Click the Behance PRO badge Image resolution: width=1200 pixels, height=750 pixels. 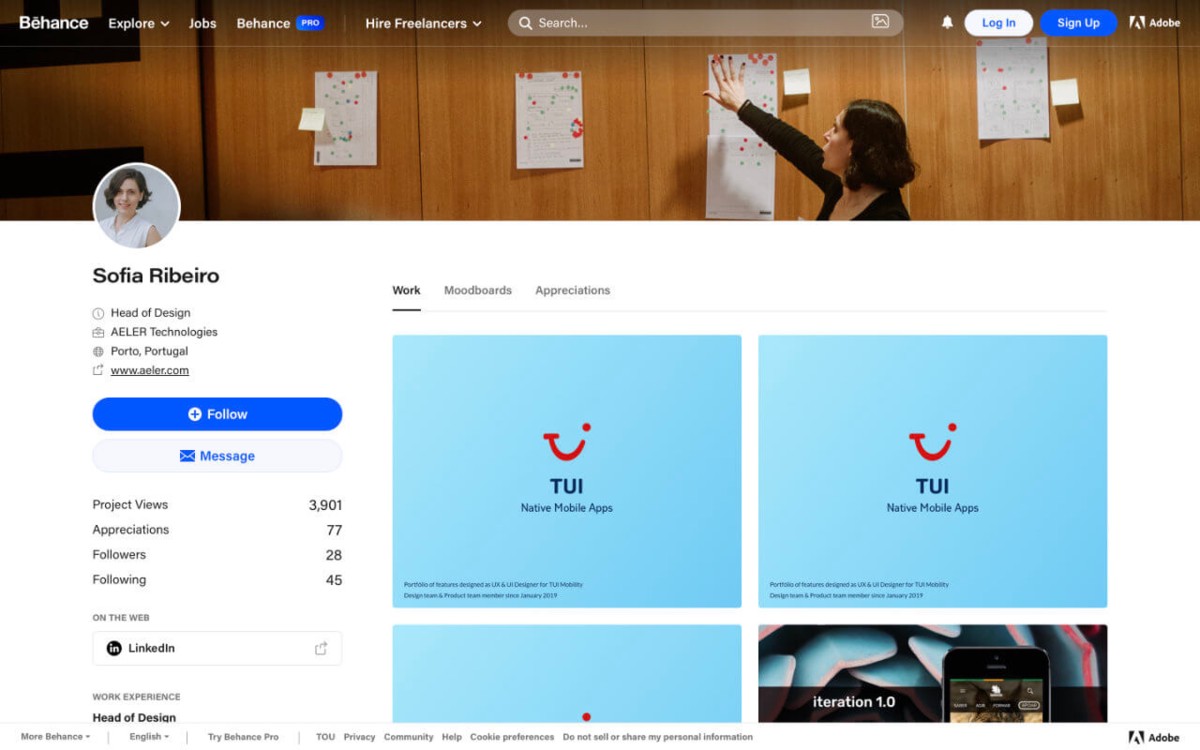click(x=309, y=23)
